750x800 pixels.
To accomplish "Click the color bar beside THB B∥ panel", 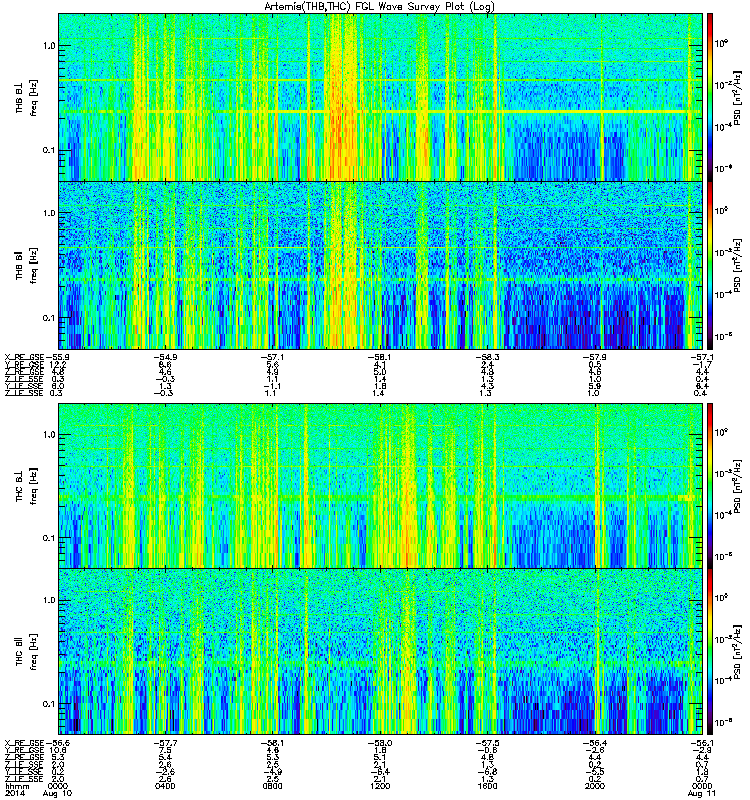I will [710, 265].
